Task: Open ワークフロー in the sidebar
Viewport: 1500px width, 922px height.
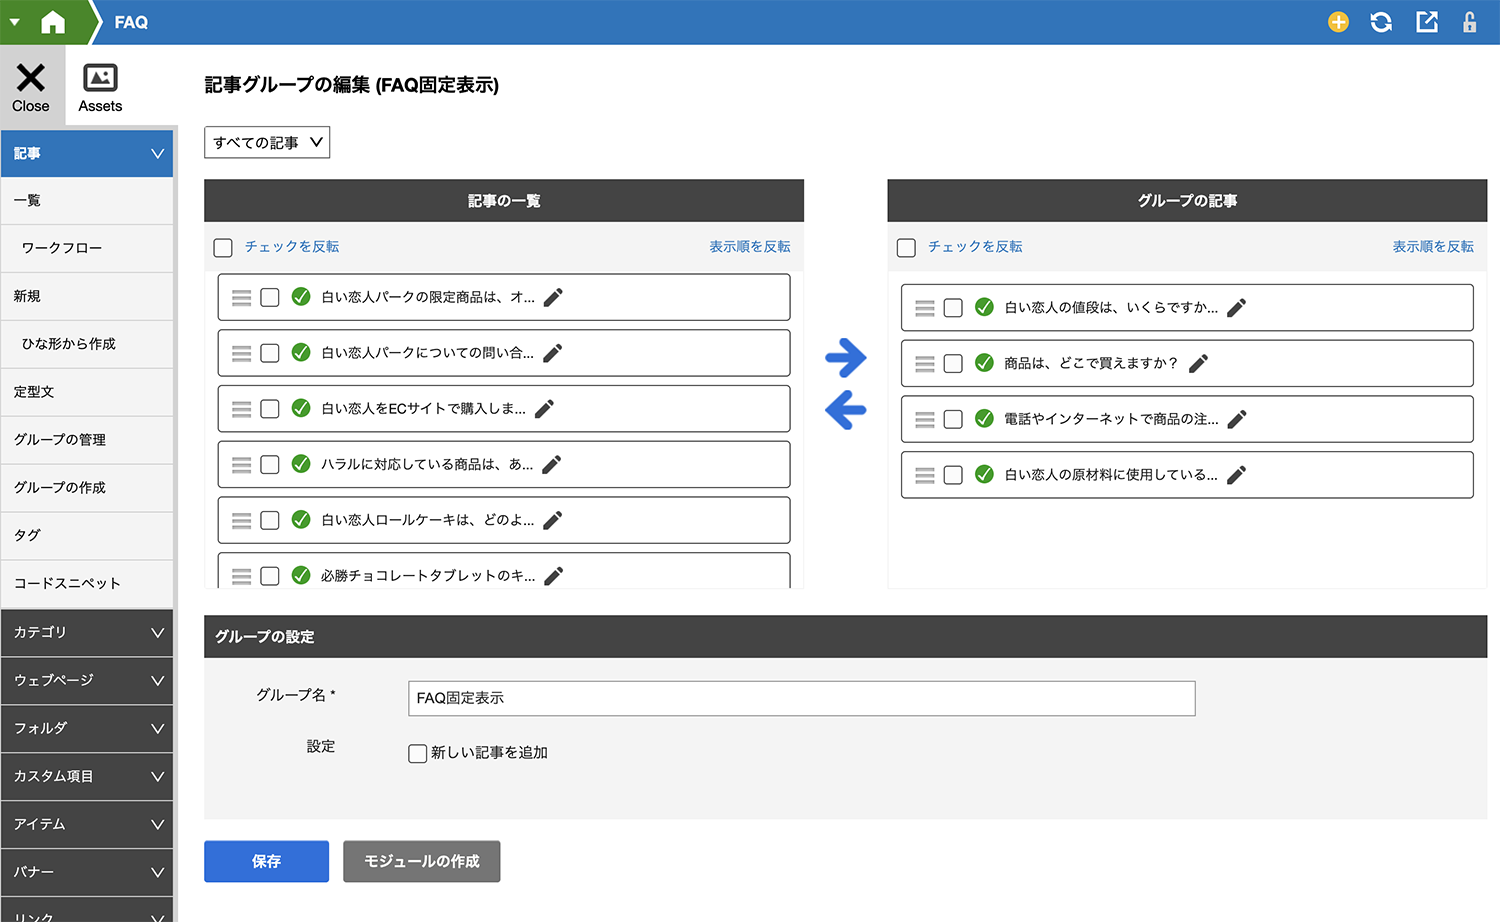Action: point(87,248)
